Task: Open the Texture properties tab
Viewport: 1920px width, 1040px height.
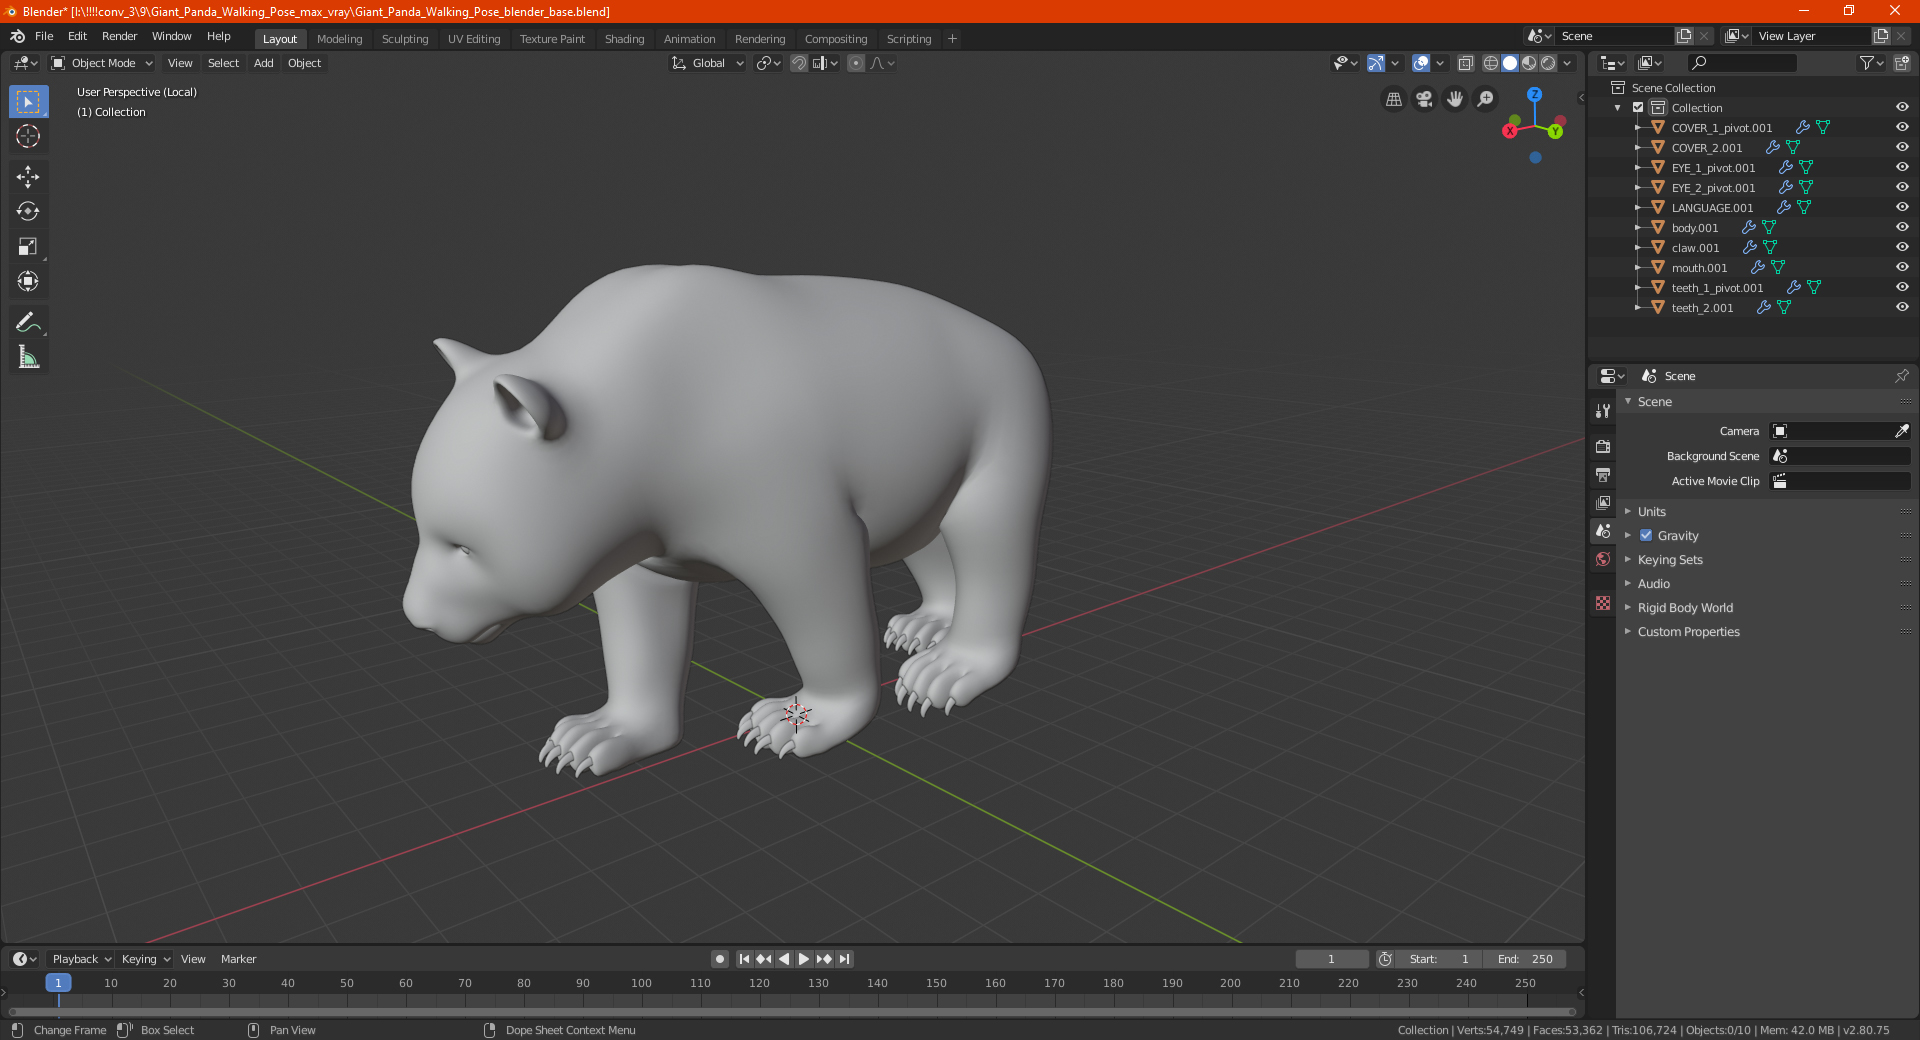Action: click(1603, 603)
